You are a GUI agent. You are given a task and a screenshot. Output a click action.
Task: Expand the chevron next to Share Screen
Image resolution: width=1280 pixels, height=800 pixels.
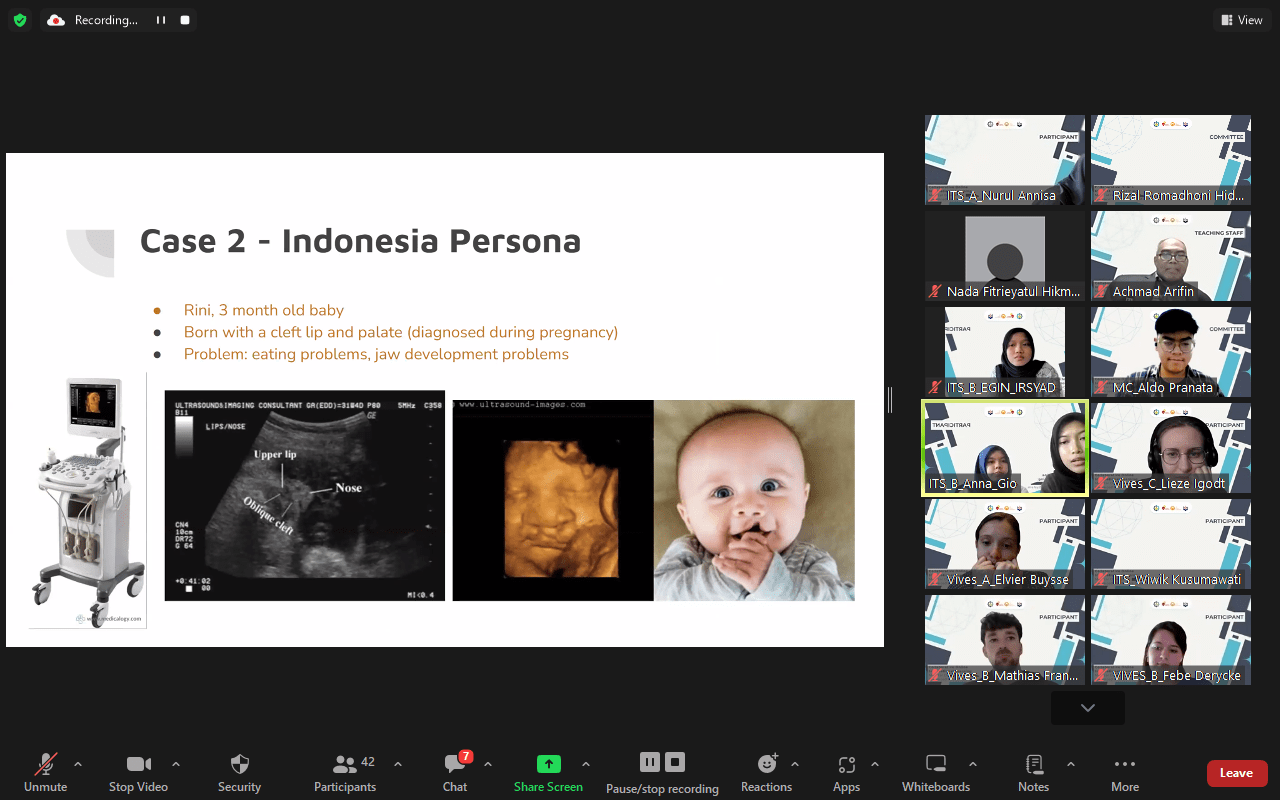[x=586, y=765]
